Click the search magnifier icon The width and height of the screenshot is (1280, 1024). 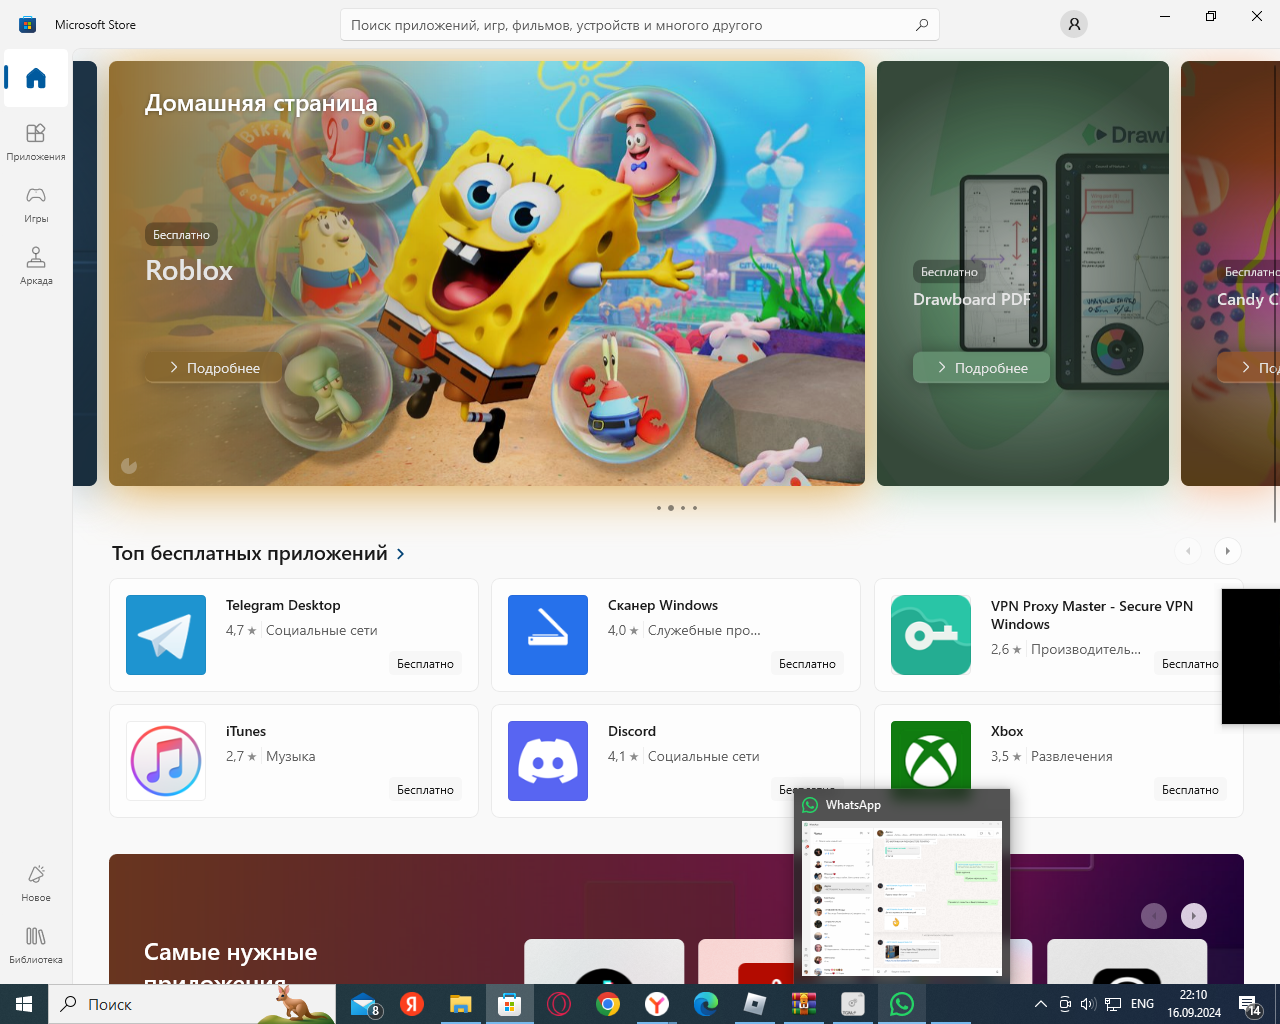(x=921, y=25)
